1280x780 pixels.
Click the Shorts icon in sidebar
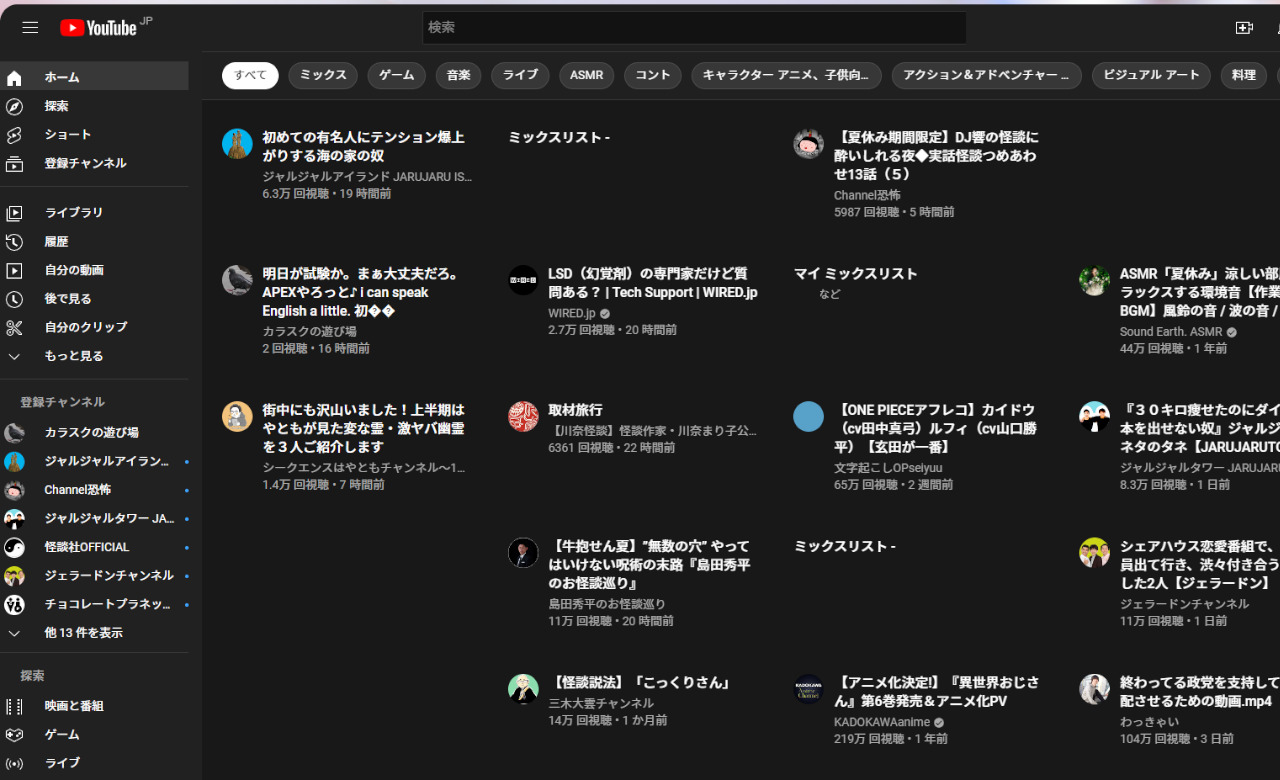pos(14,135)
